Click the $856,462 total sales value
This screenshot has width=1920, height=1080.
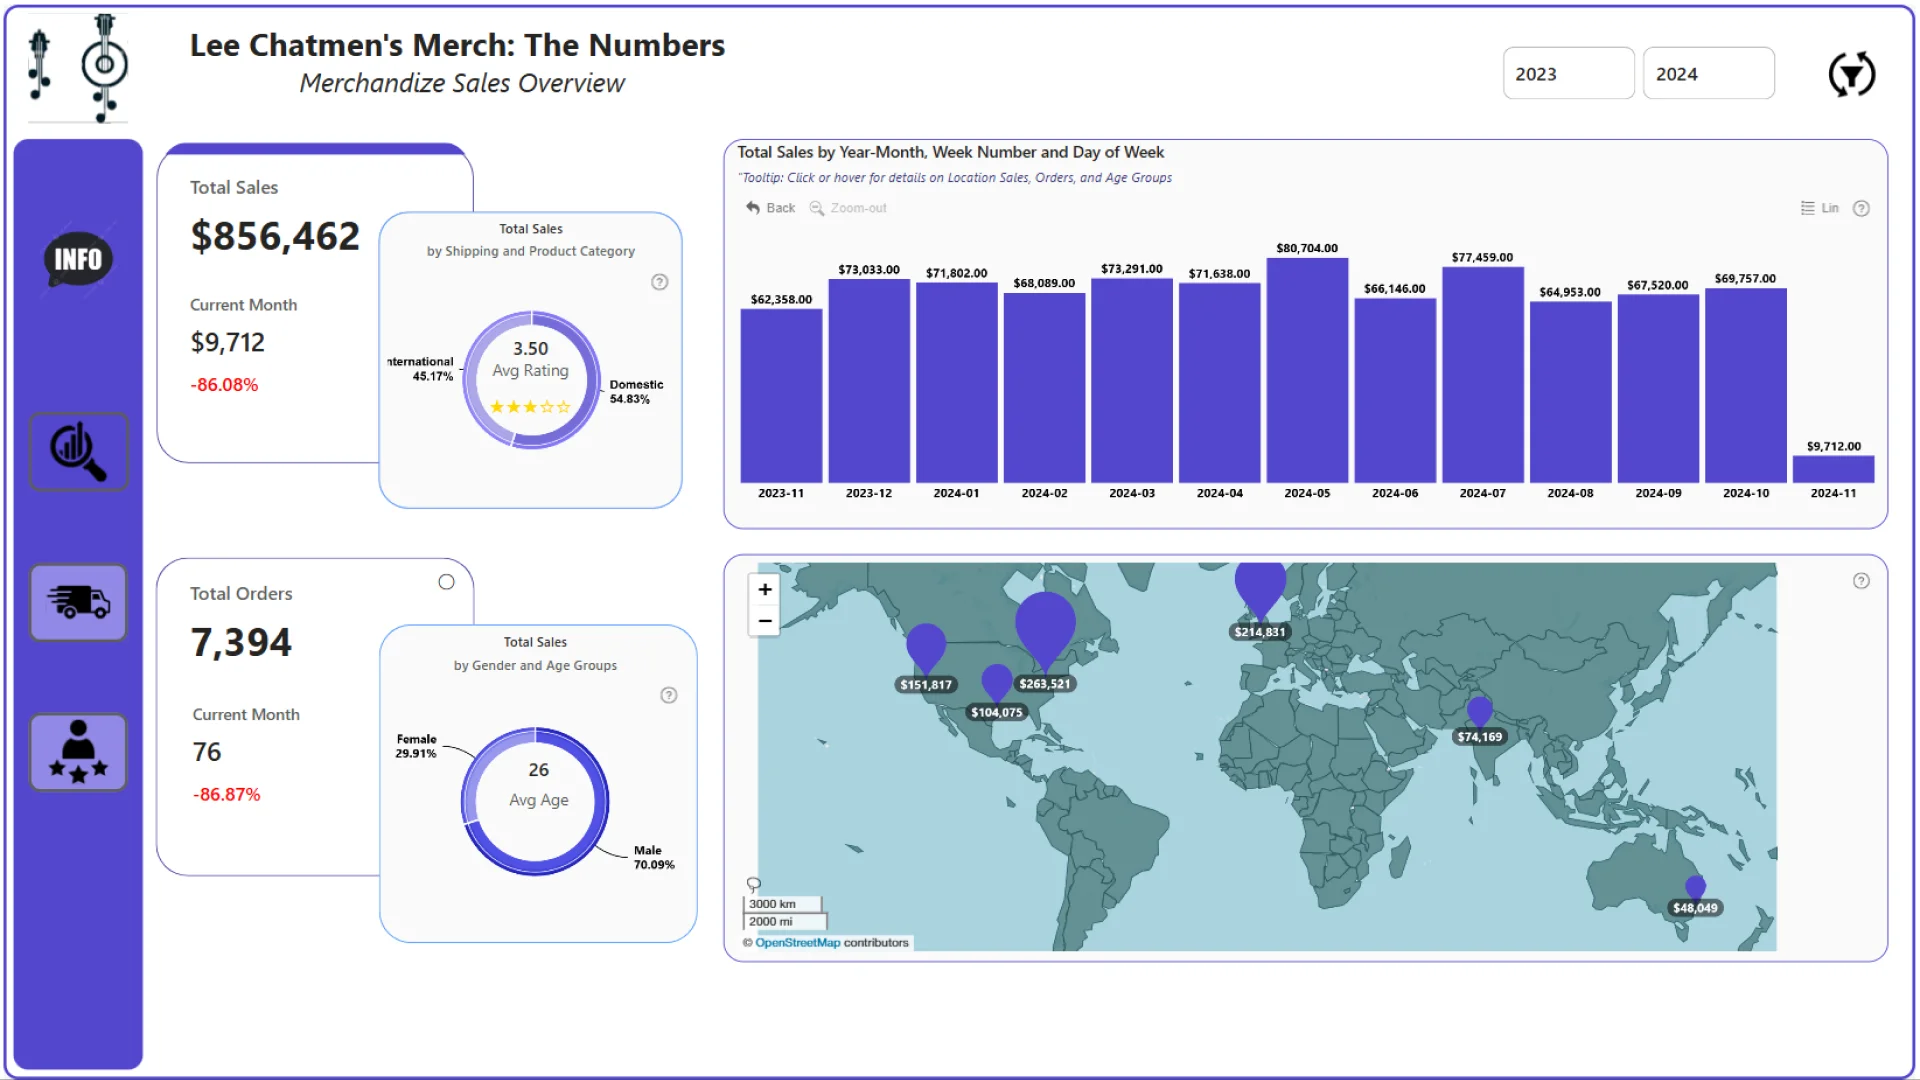point(275,236)
